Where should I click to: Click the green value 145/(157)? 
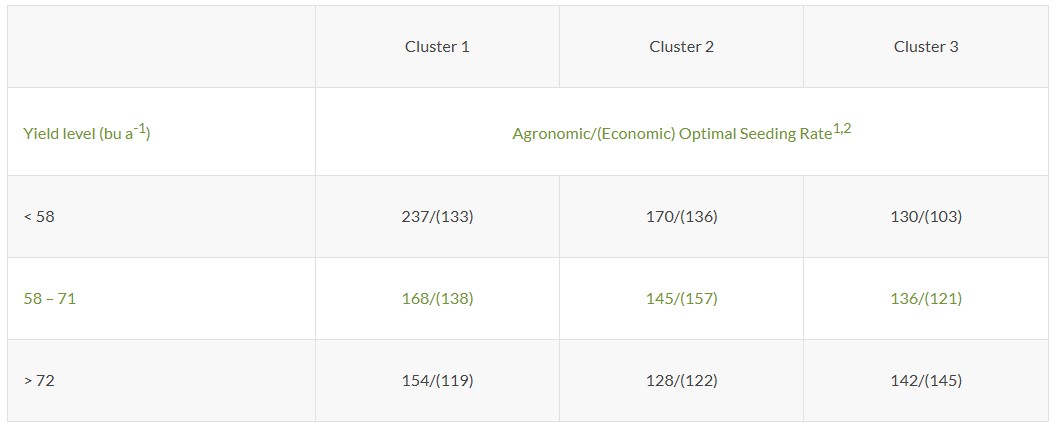(x=681, y=299)
